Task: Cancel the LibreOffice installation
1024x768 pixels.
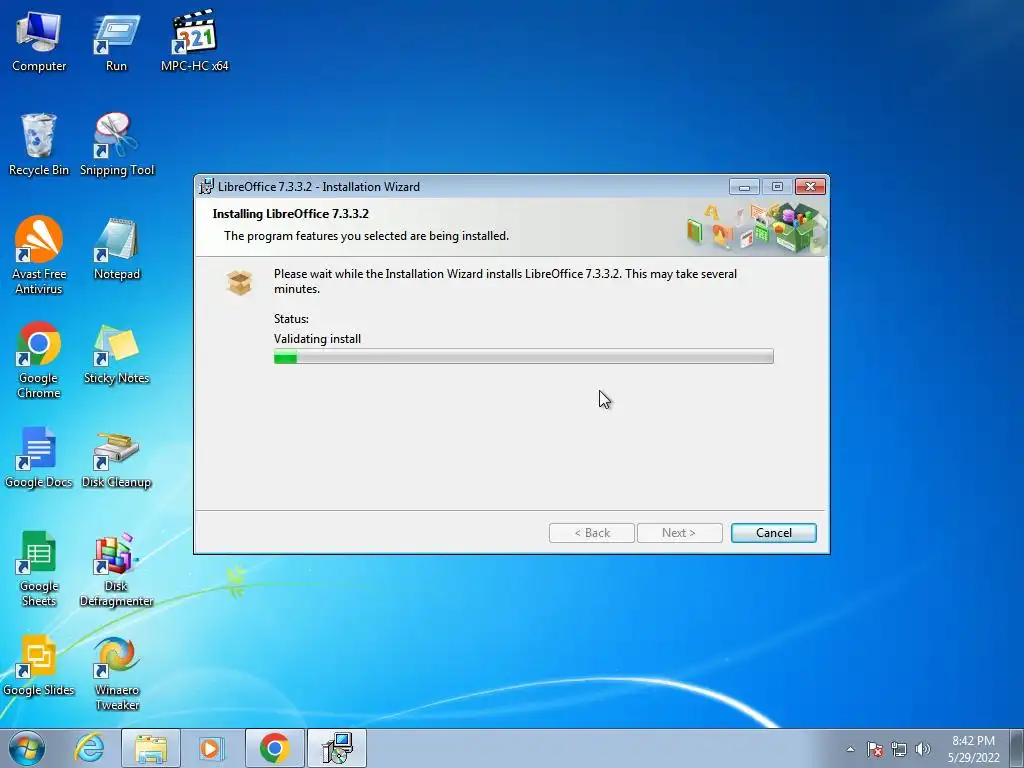Action: tap(774, 533)
